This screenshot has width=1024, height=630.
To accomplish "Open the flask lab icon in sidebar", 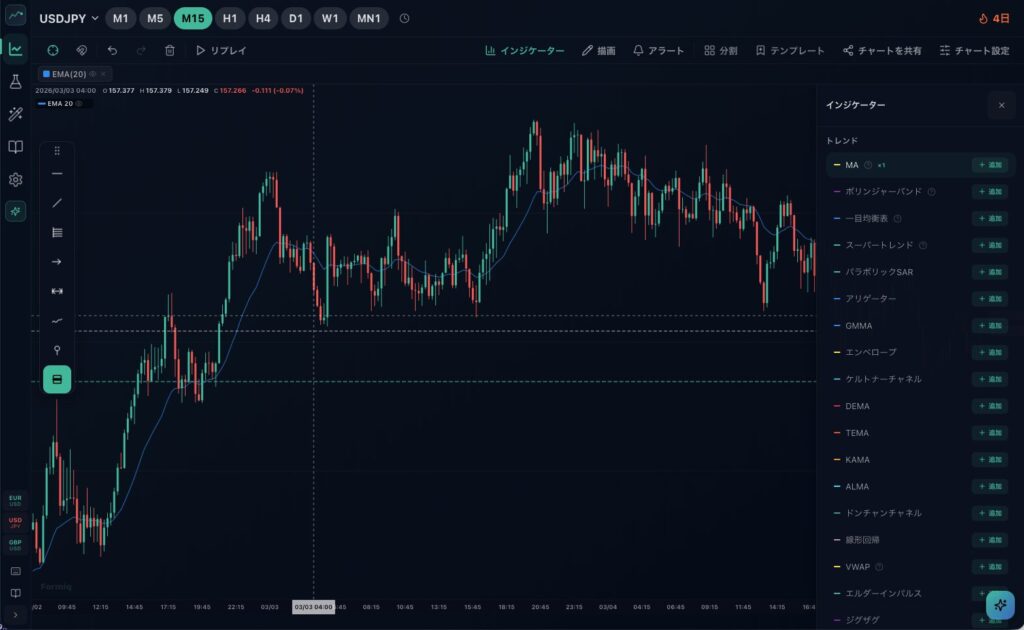I will click(15, 81).
